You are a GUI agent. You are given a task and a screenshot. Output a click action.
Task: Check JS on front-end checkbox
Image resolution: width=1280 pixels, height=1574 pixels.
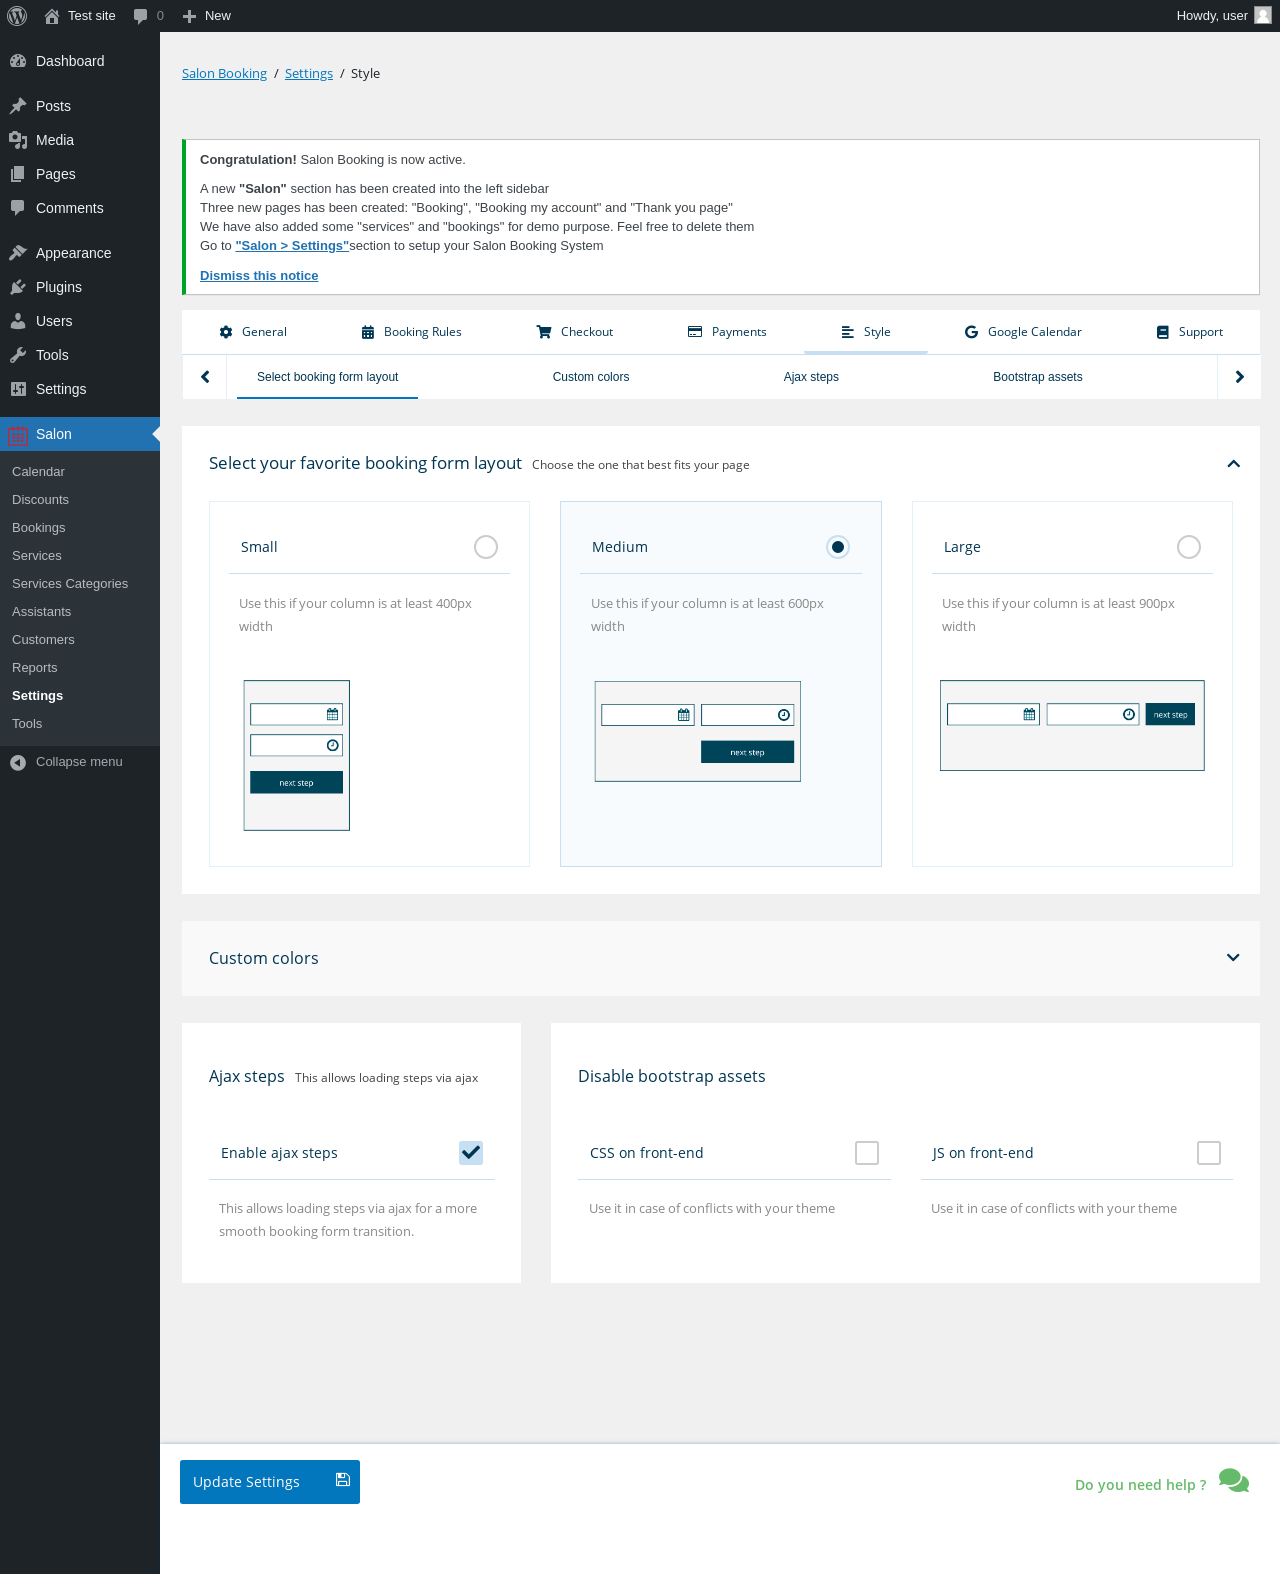(1209, 1153)
